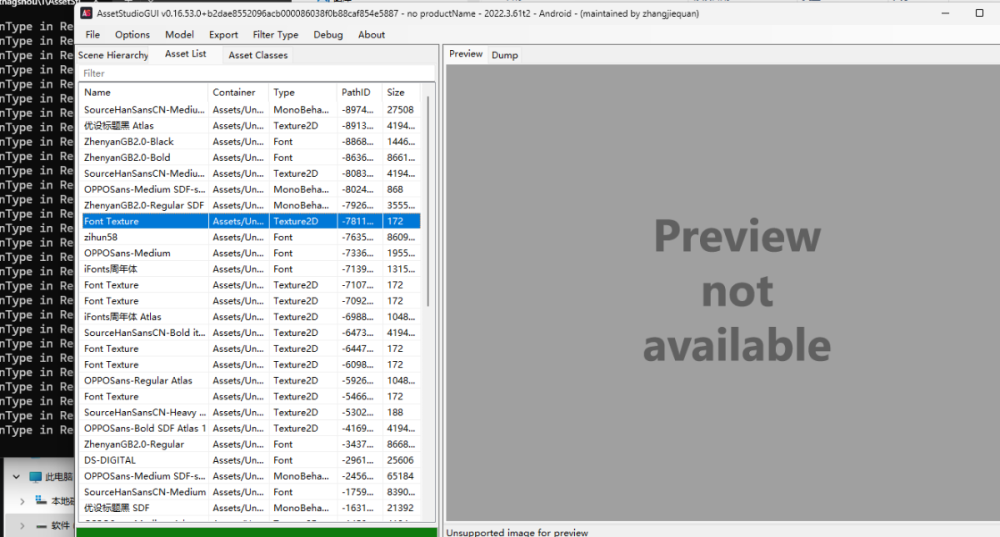1000x537 pixels.
Task: Open the Debug menu
Action: tap(328, 35)
